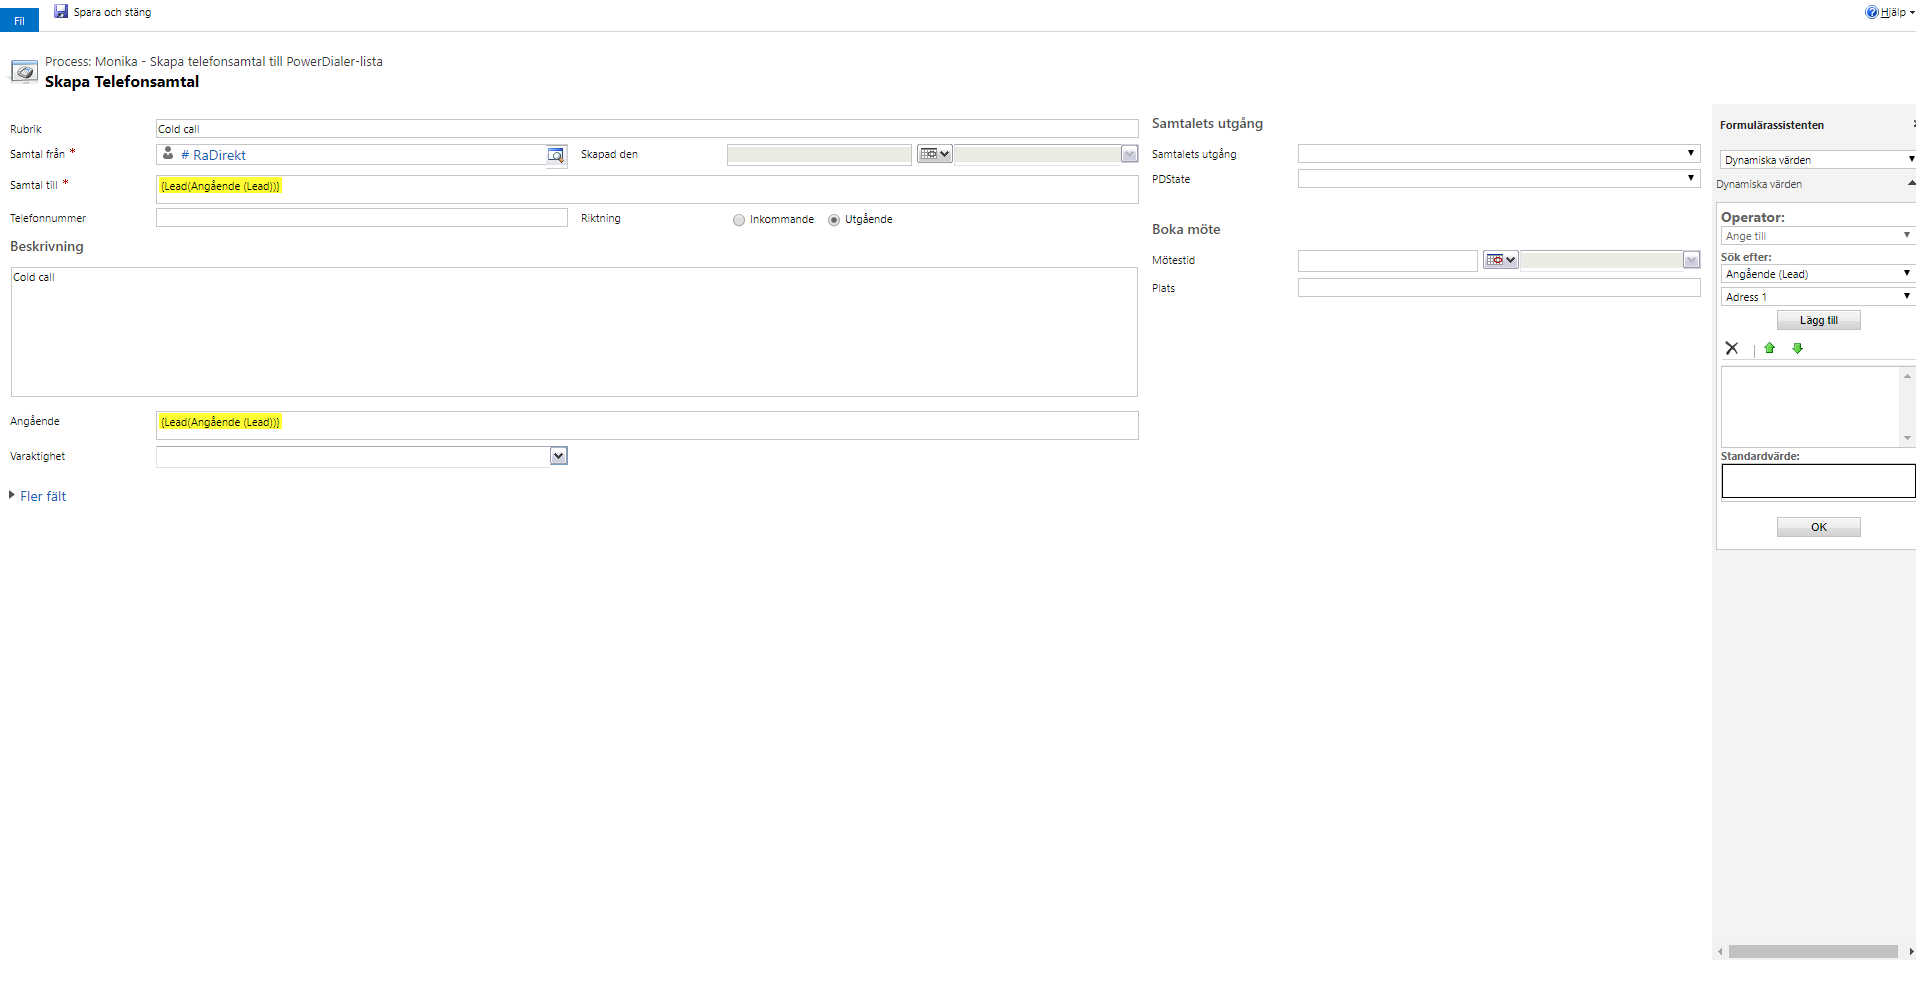Open the Samtalets utgång dropdown

pos(1690,153)
